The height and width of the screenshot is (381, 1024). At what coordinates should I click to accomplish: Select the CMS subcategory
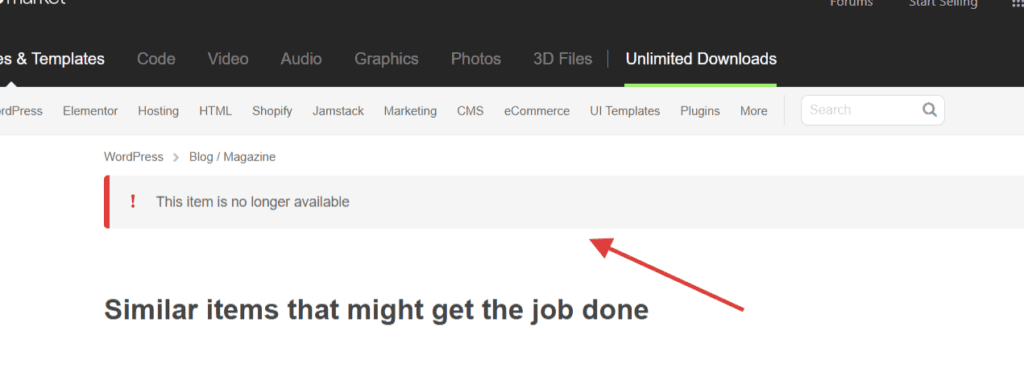[x=470, y=111]
